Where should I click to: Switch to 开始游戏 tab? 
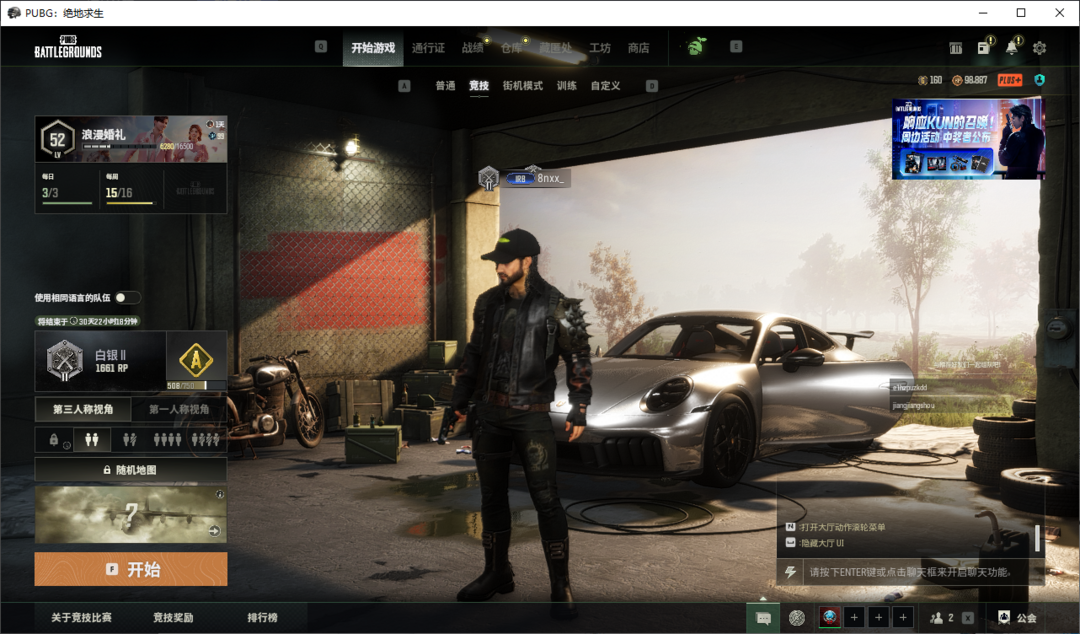(x=373, y=48)
